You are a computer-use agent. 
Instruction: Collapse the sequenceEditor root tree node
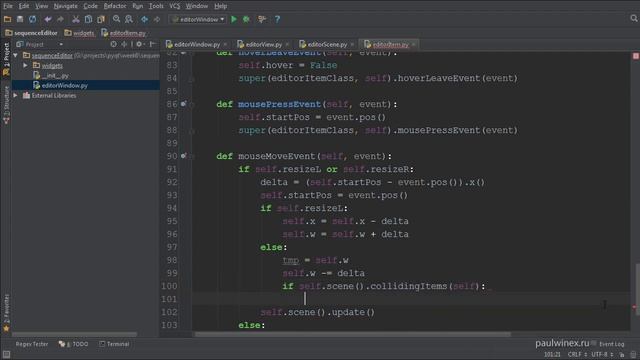pos(16,55)
